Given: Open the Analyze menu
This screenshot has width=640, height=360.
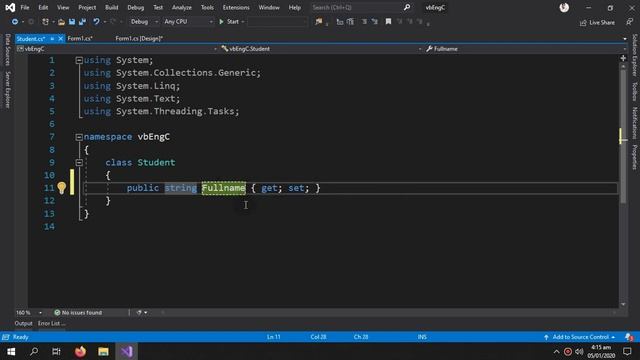Looking at the screenshot, I should pyautogui.click(x=182, y=7).
